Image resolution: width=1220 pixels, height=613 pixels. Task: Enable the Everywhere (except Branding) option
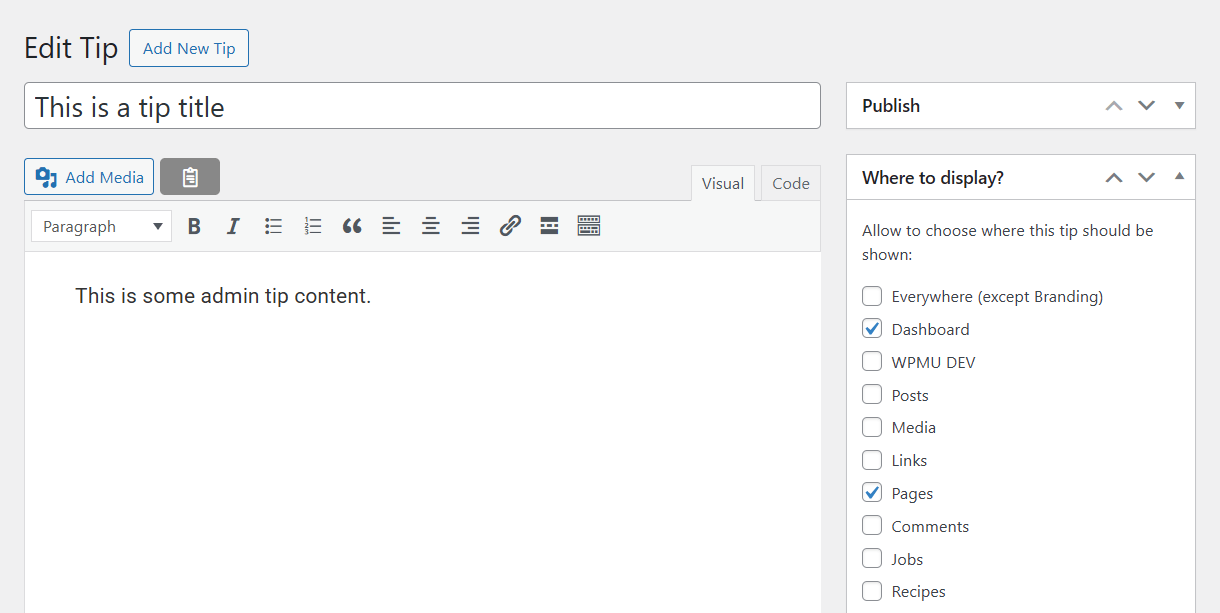[871, 296]
